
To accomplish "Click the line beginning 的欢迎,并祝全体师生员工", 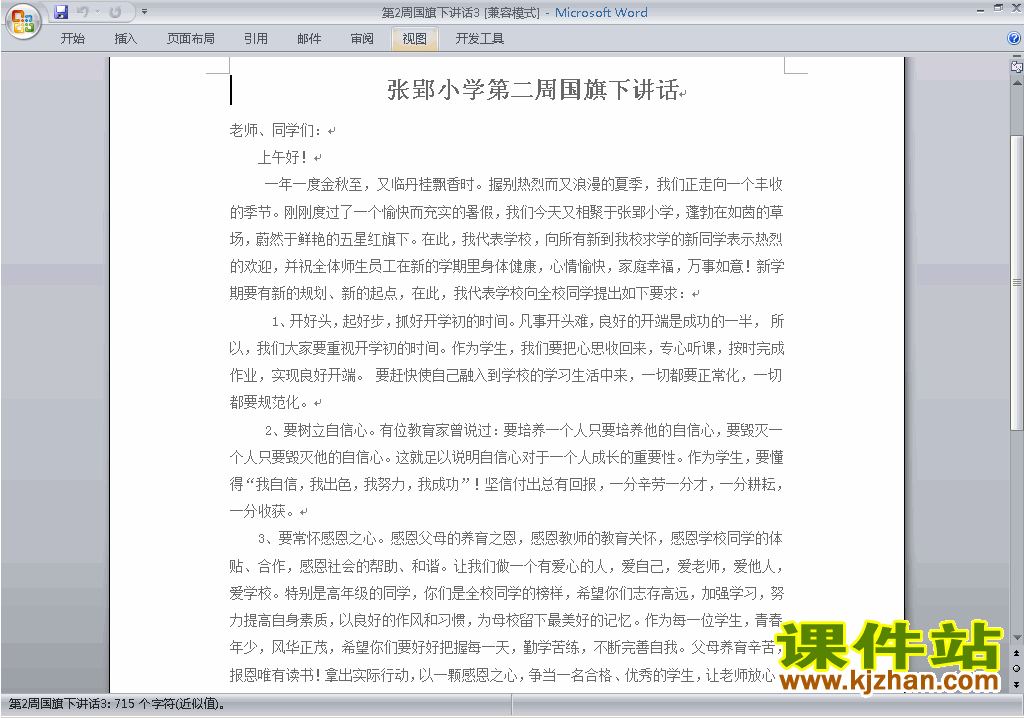I will [x=506, y=267].
